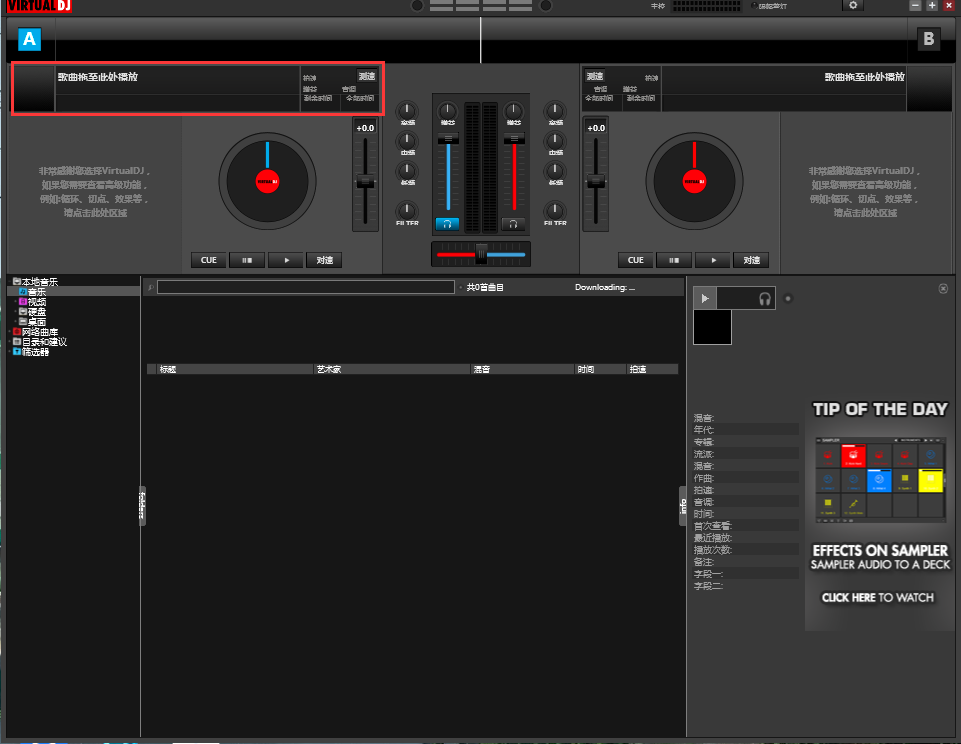Open settings via the gear icon
This screenshot has height=744, width=961.
854,5
